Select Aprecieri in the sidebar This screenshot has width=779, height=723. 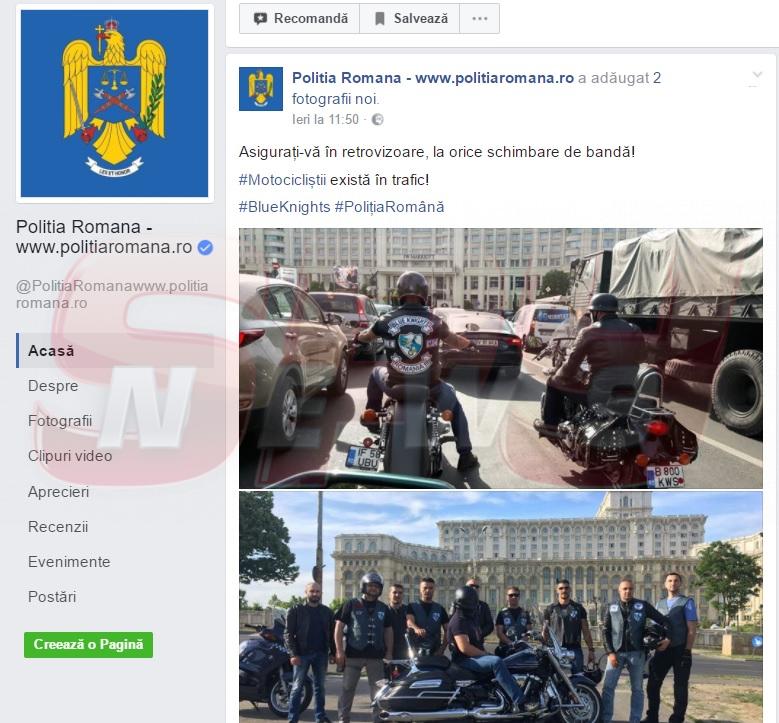coord(59,491)
